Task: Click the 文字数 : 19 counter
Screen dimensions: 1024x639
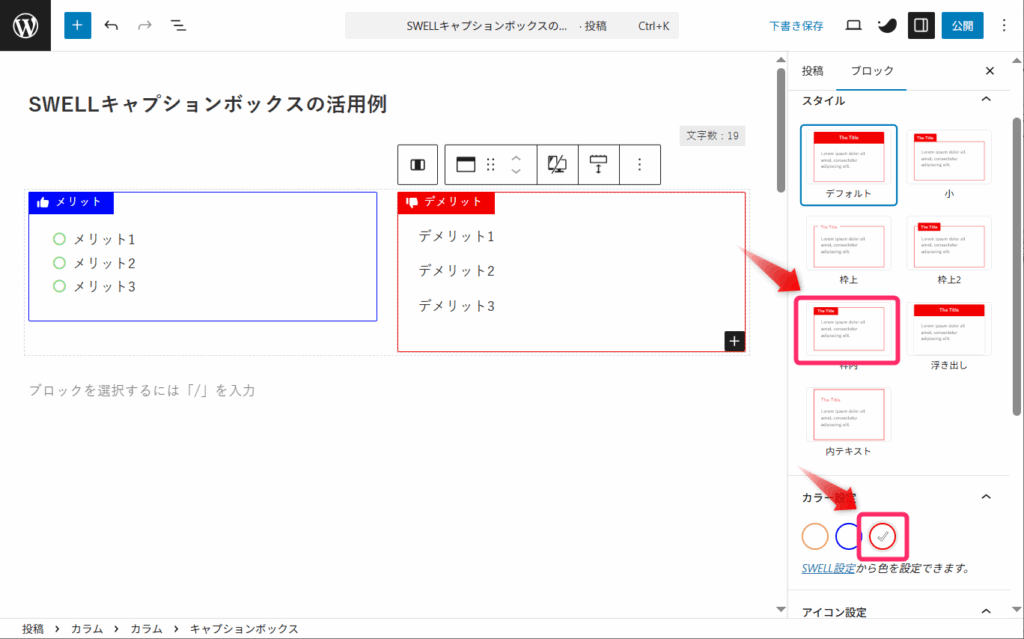Action: pos(712,136)
